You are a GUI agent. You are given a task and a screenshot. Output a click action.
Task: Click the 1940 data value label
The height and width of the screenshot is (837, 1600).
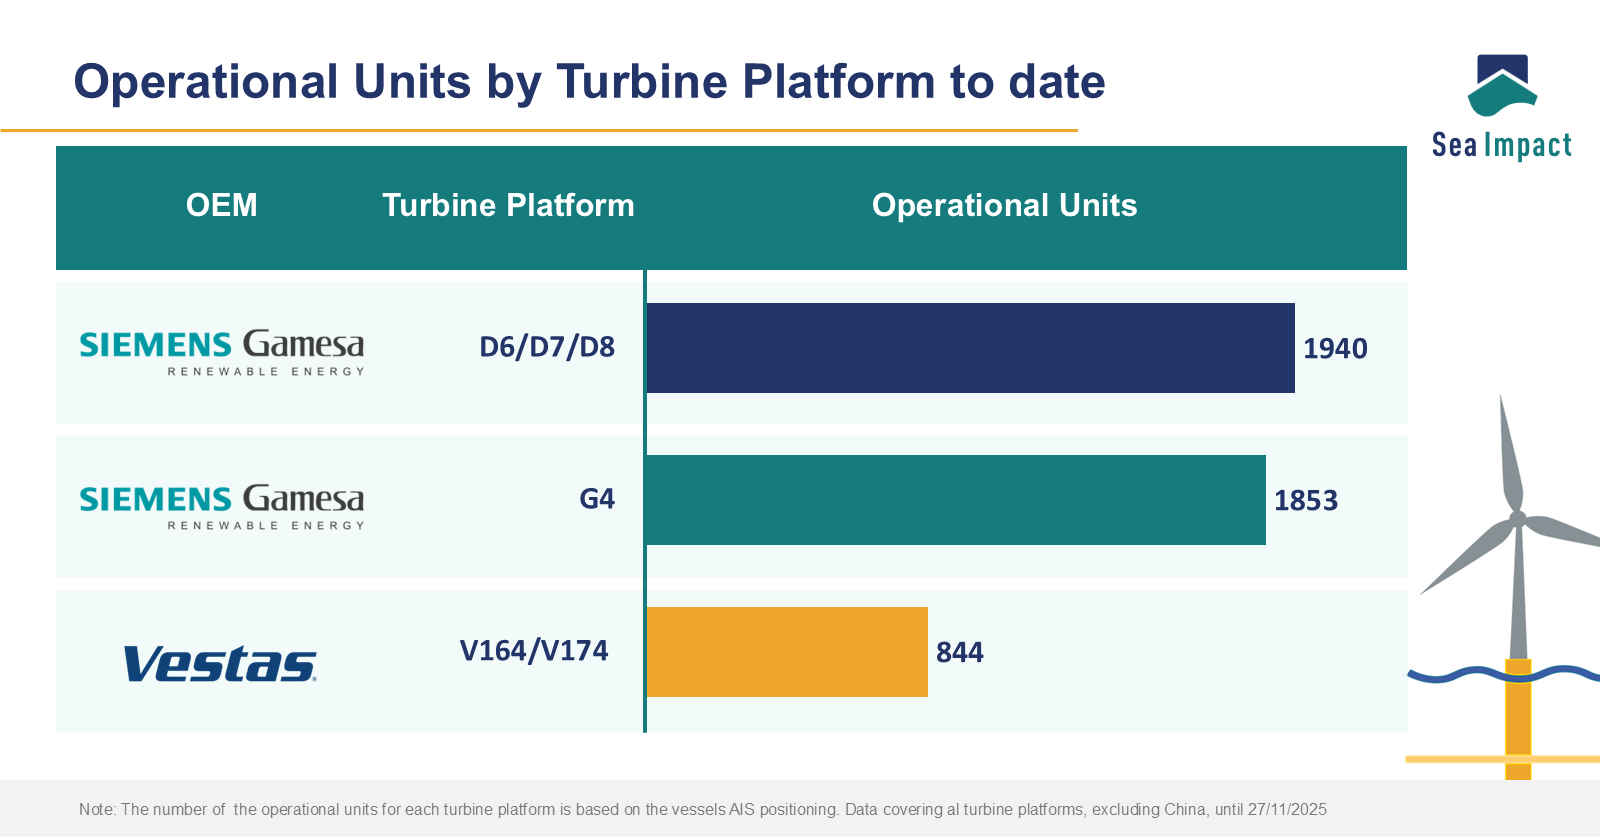(x=1335, y=349)
